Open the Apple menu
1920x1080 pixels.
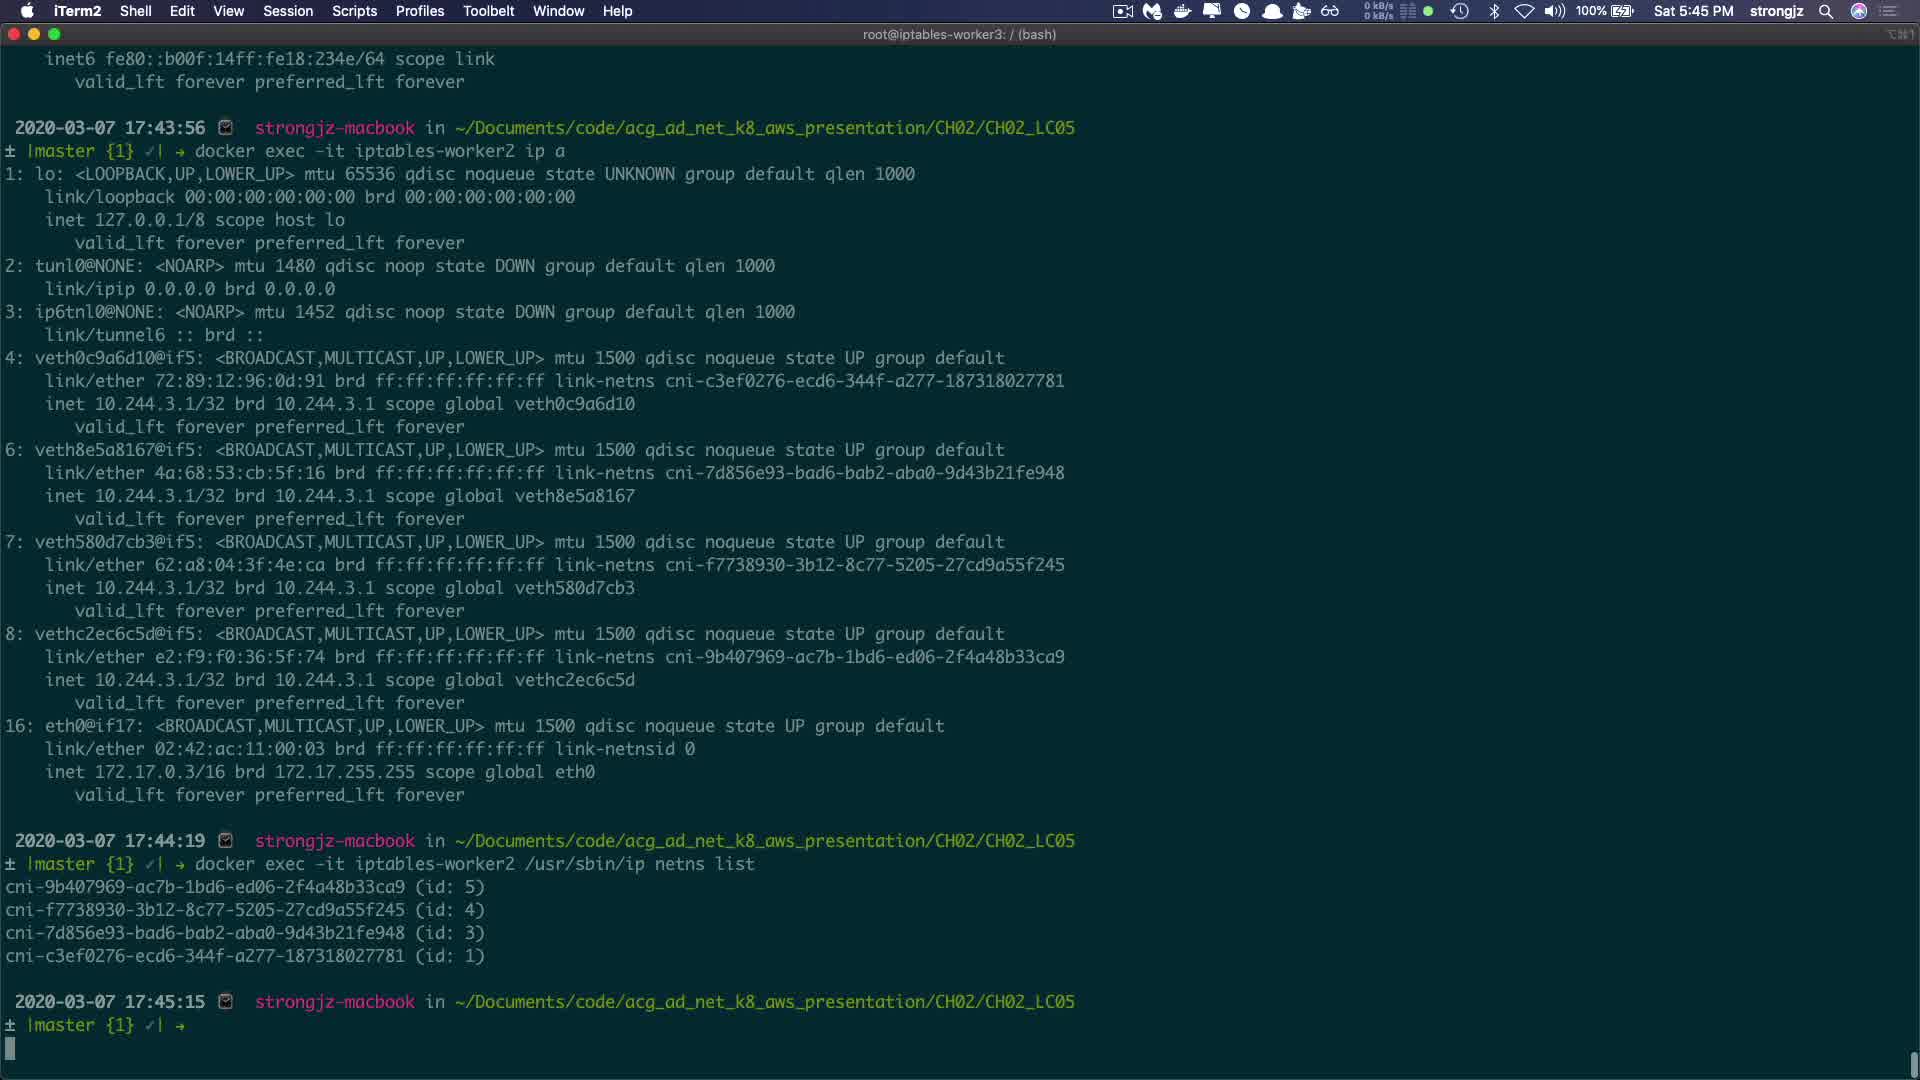click(x=27, y=11)
